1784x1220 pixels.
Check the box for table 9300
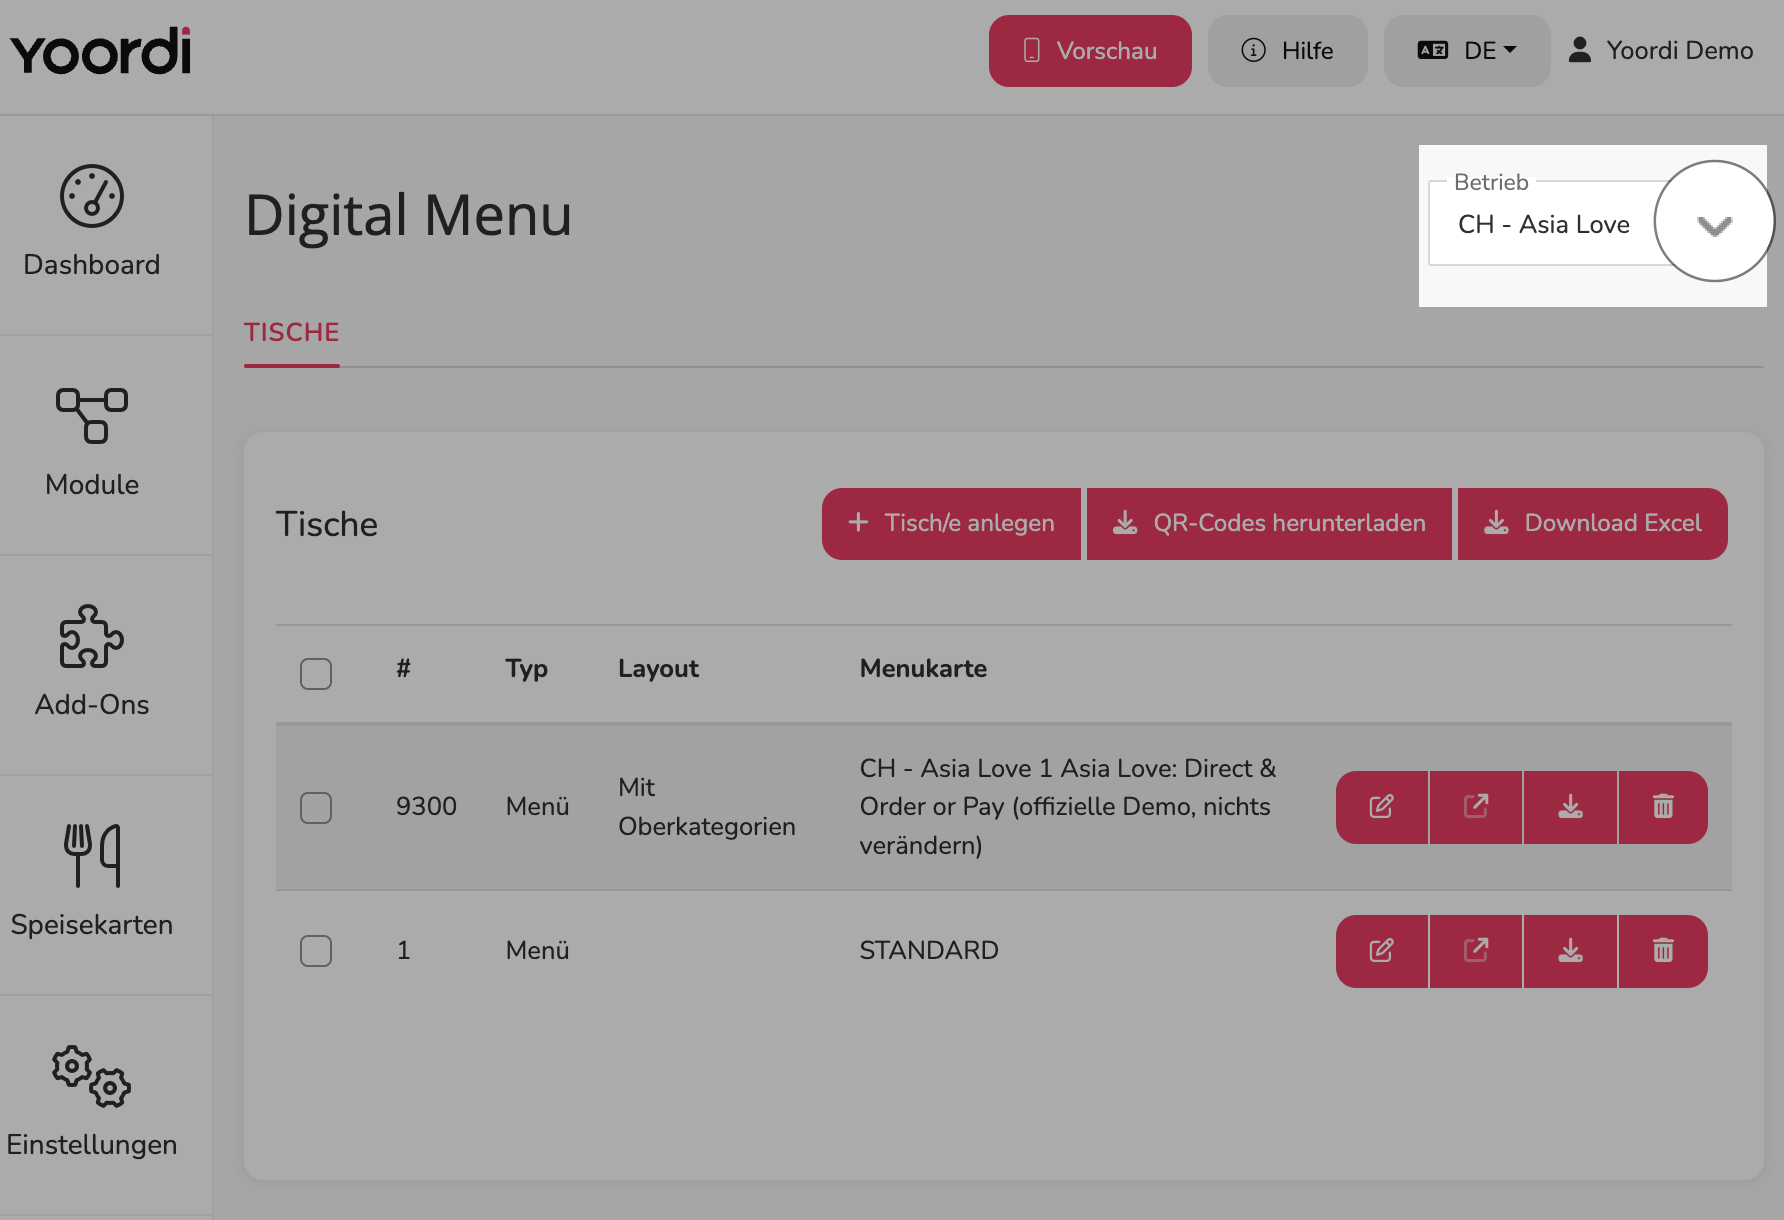[x=316, y=808]
